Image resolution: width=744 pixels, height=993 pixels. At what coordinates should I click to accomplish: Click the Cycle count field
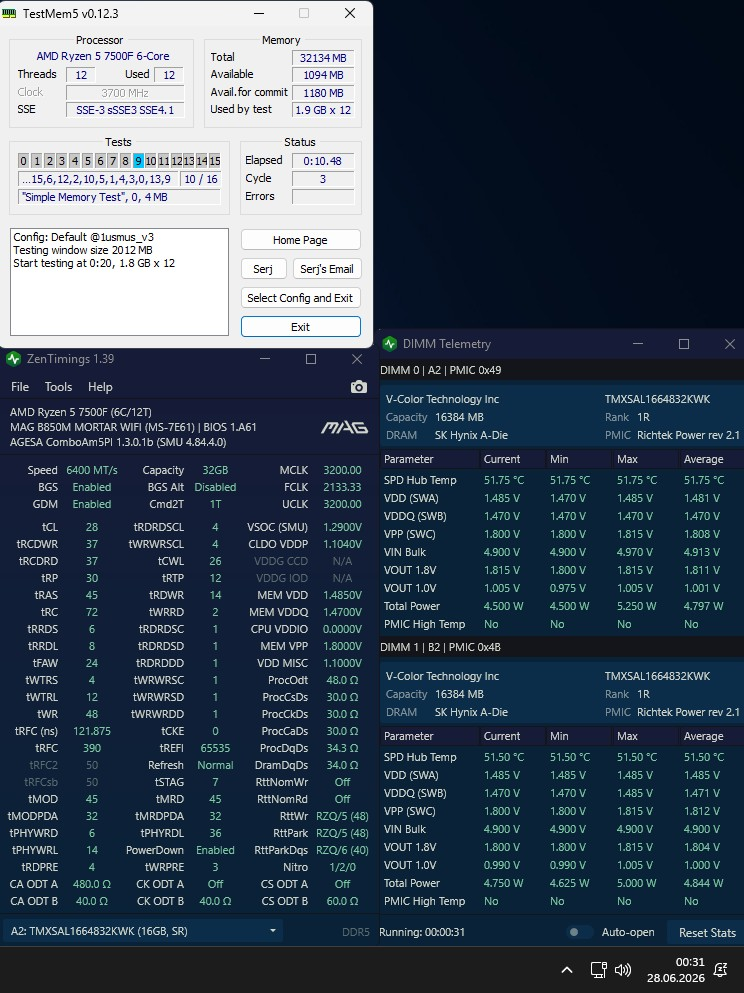(x=322, y=179)
